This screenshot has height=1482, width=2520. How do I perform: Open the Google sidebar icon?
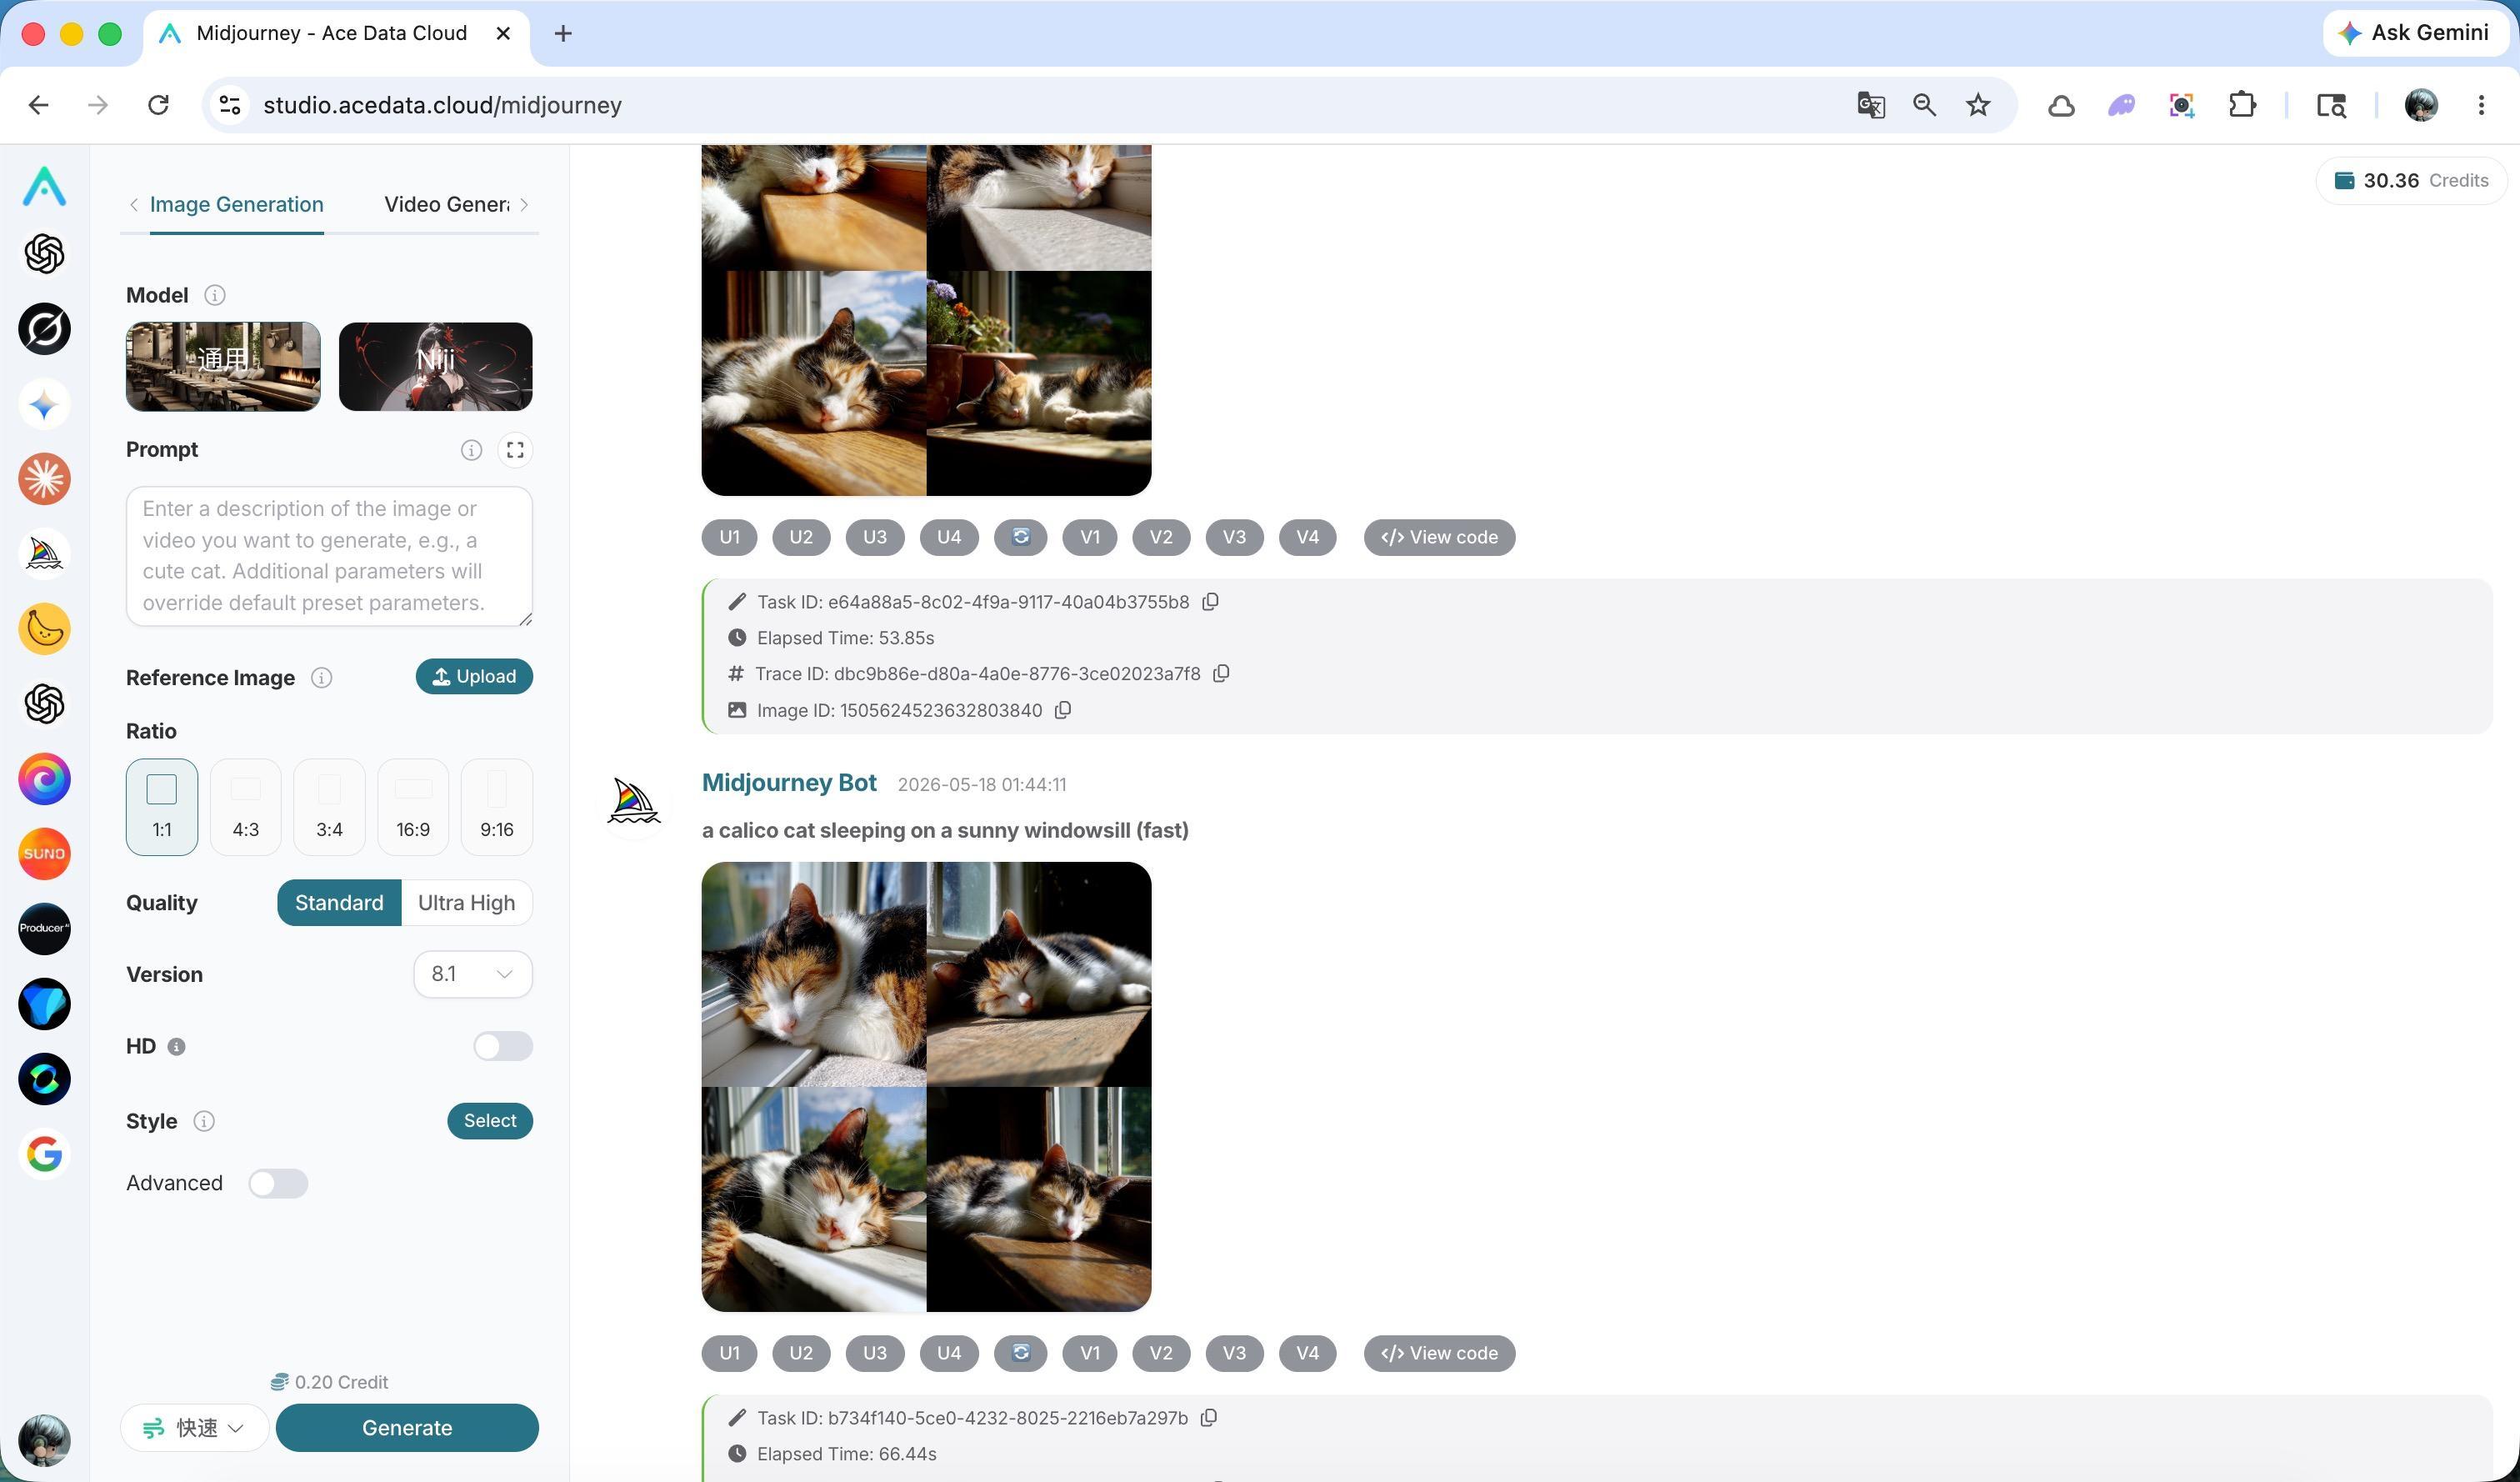click(44, 1154)
